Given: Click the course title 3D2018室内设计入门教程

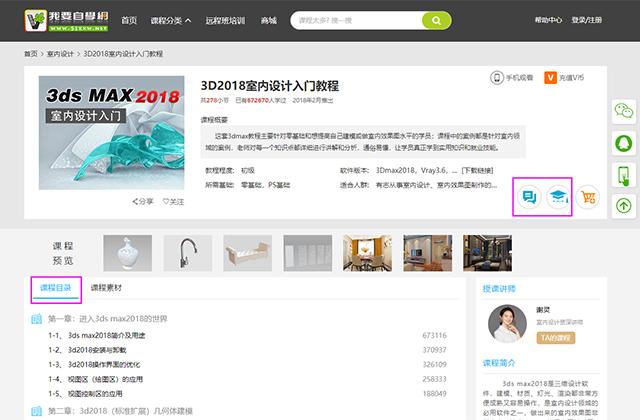Looking at the screenshot, I should [270, 86].
